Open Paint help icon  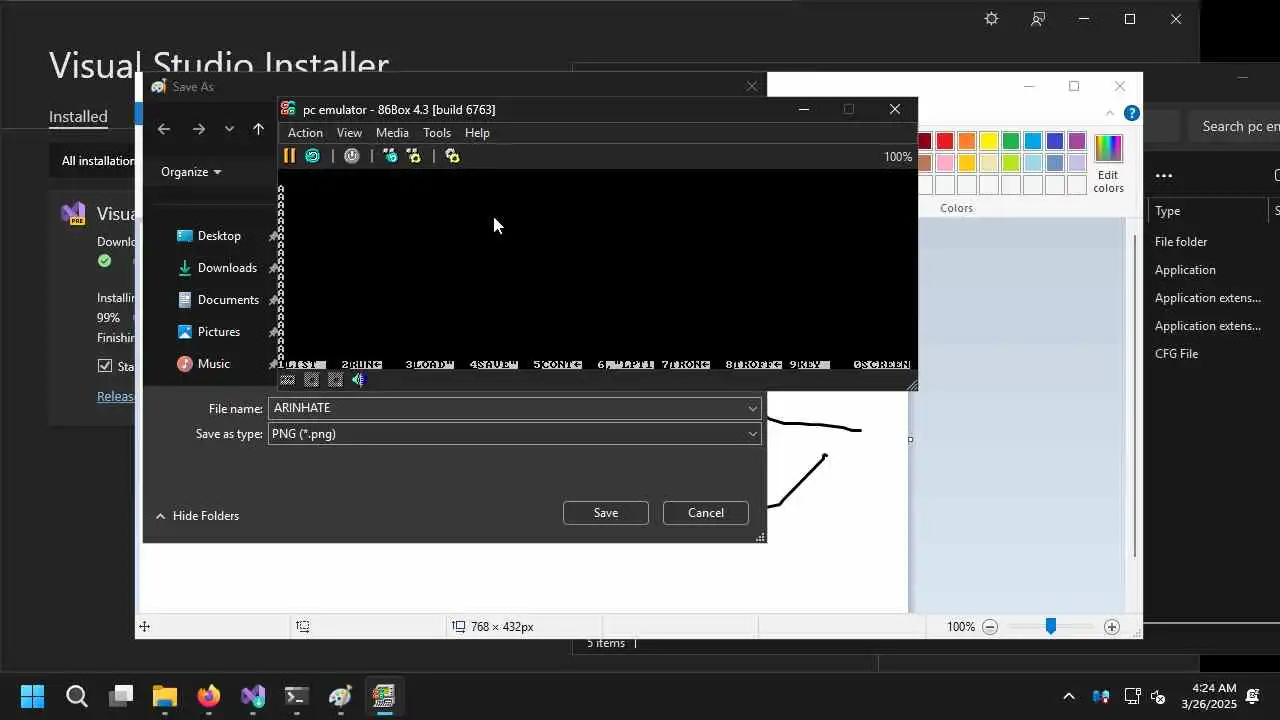1131,114
